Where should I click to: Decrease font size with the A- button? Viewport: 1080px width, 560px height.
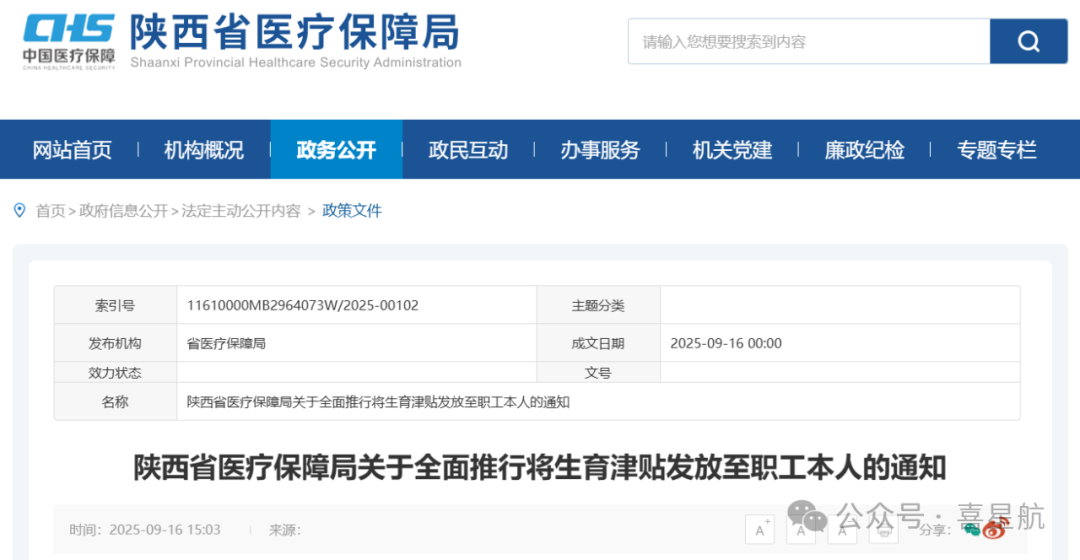pos(842,530)
